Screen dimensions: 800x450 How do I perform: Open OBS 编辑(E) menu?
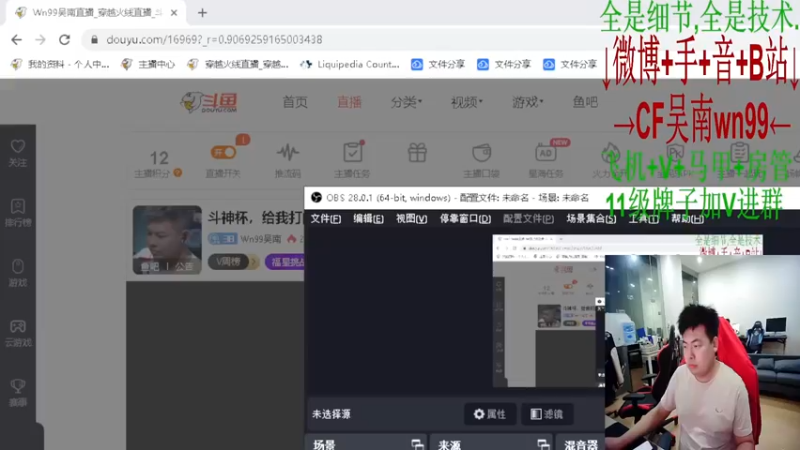(368, 218)
